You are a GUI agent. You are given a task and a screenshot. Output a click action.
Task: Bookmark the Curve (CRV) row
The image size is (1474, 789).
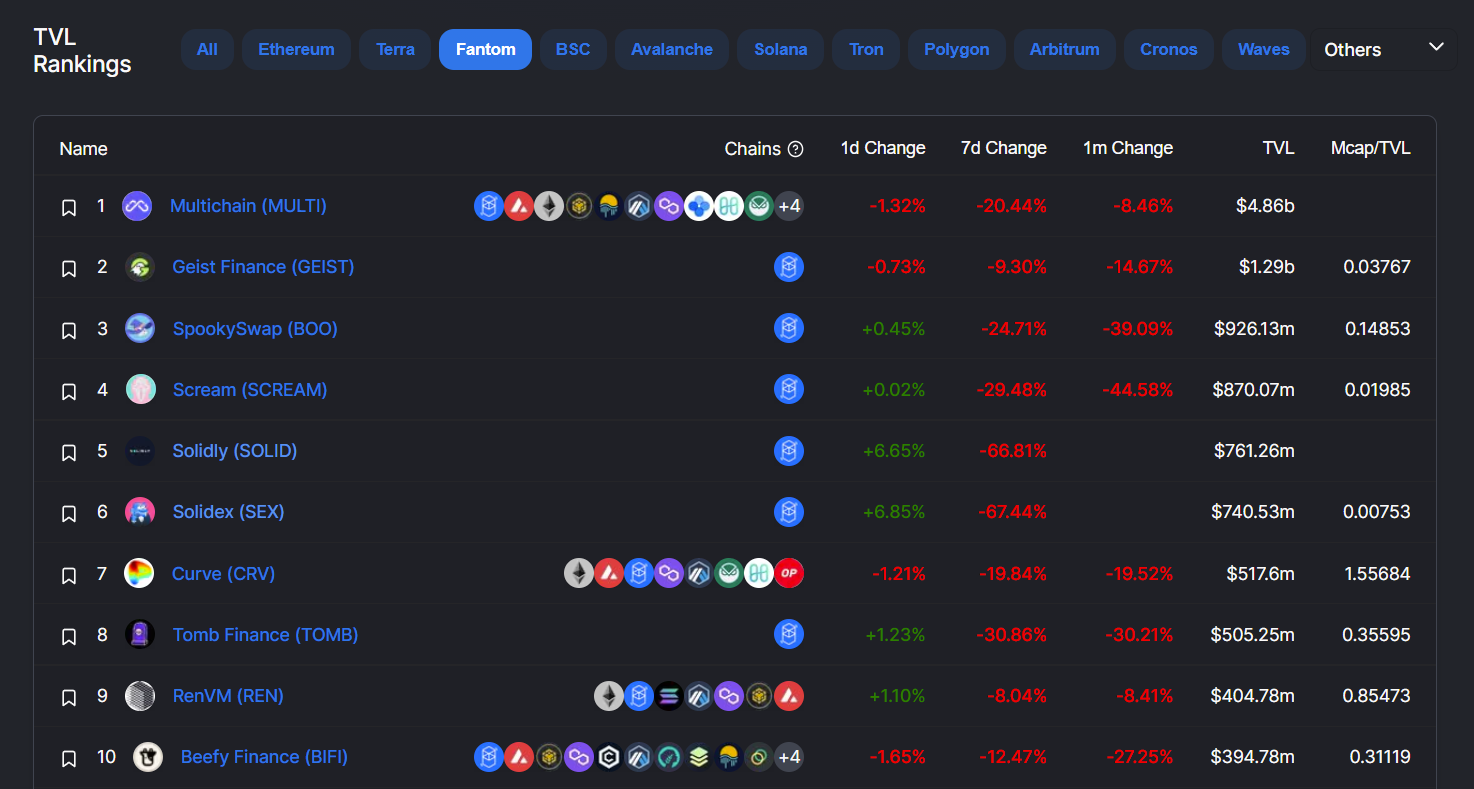(x=69, y=575)
